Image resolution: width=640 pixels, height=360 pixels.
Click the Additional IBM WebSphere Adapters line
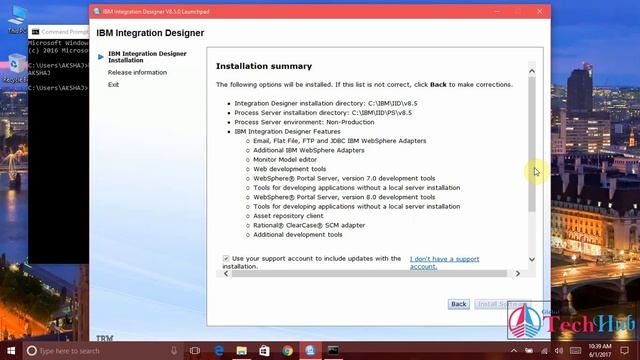tap(309, 150)
